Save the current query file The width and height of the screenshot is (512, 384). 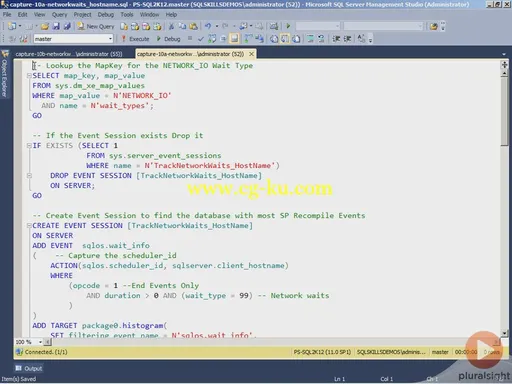click(56, 26)
